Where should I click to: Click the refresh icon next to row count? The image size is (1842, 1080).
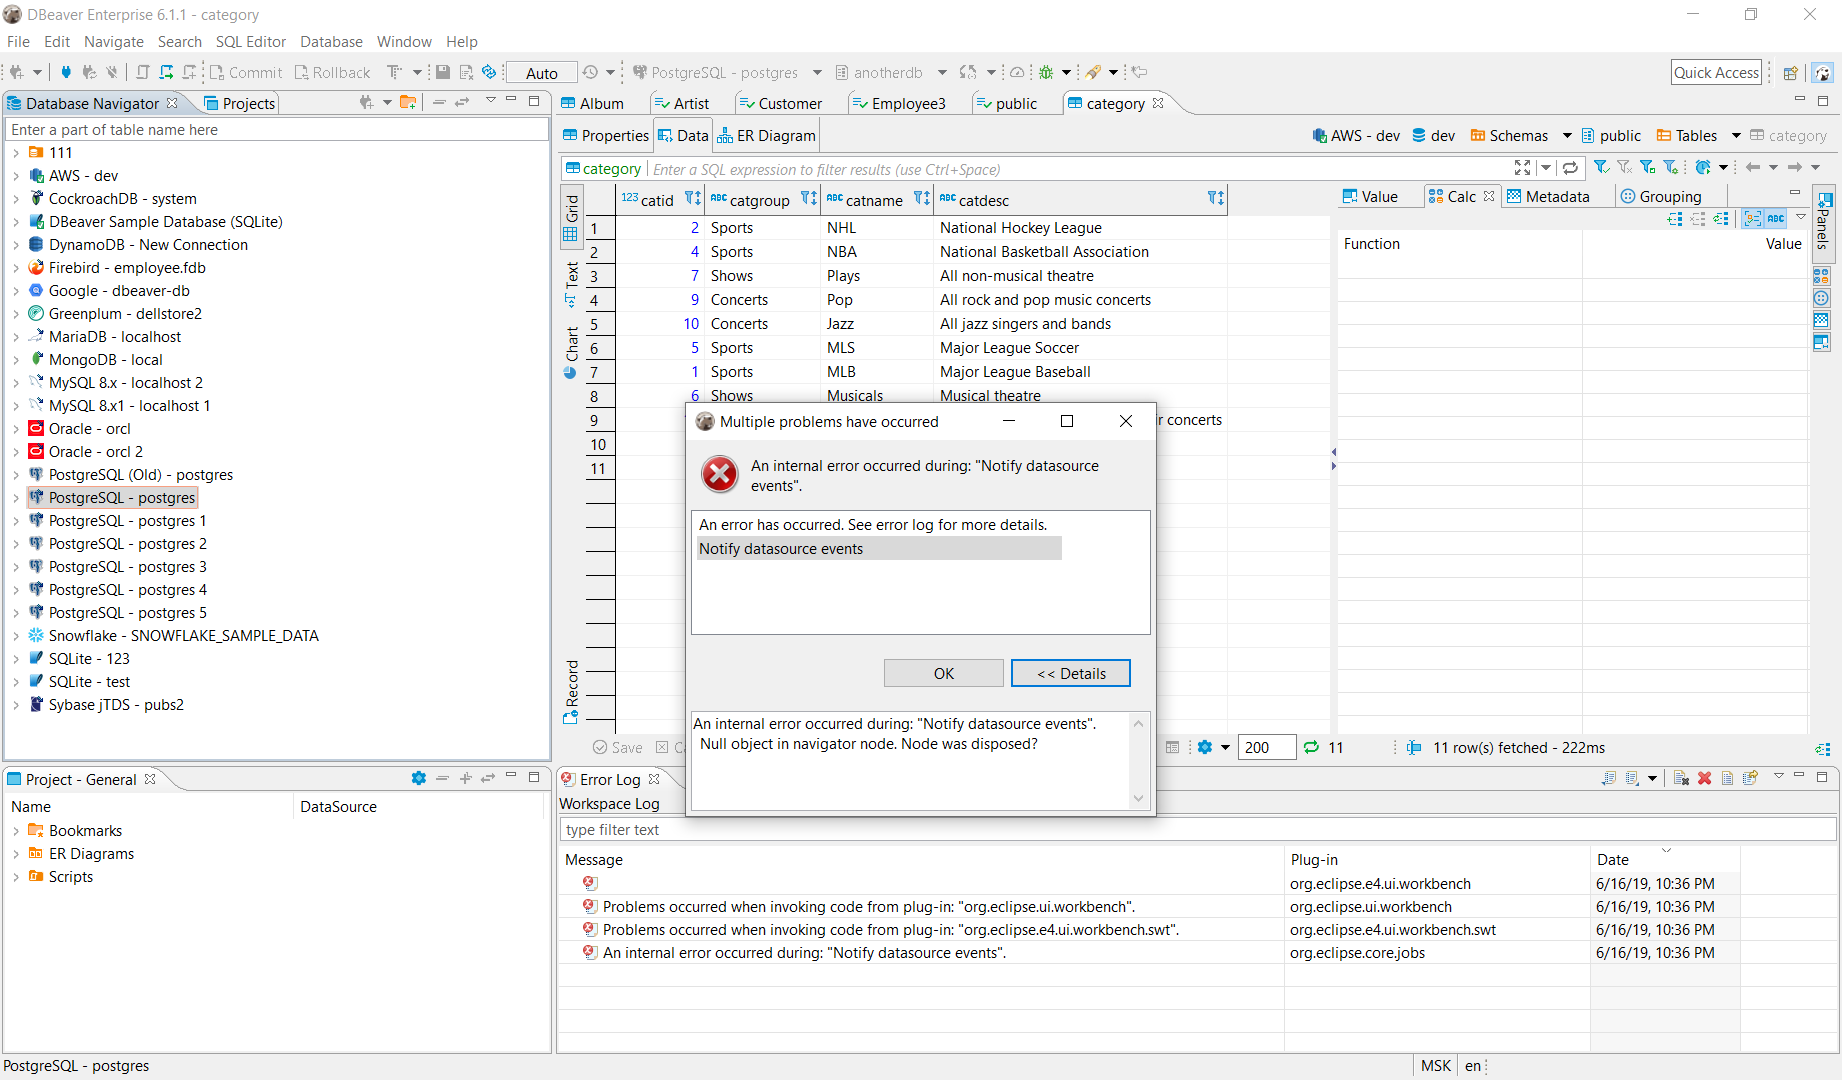1311,747
